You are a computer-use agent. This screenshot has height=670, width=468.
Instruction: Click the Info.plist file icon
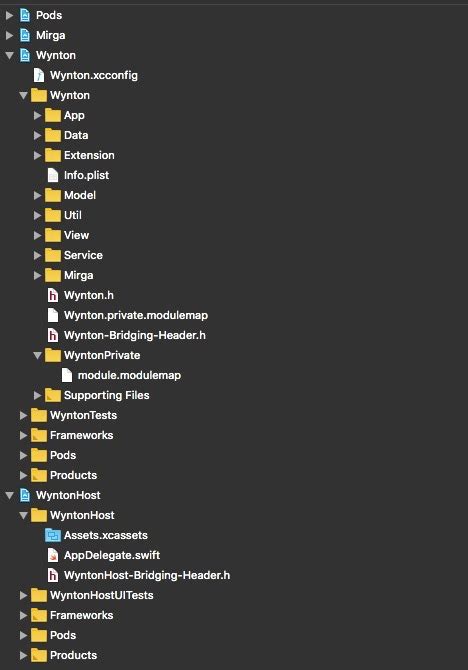coord(53,175)
